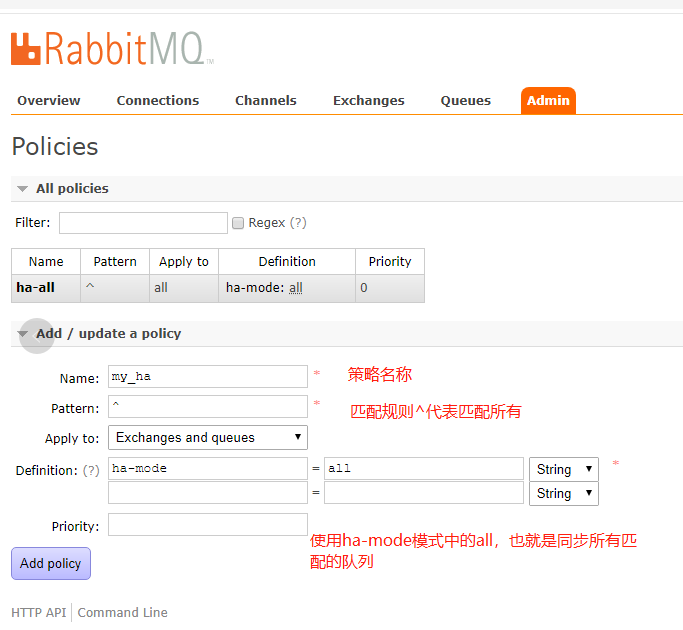Viewport: 683px width, 630px height.
Task: Open the Command Line link
Action: tap(122, 613)
